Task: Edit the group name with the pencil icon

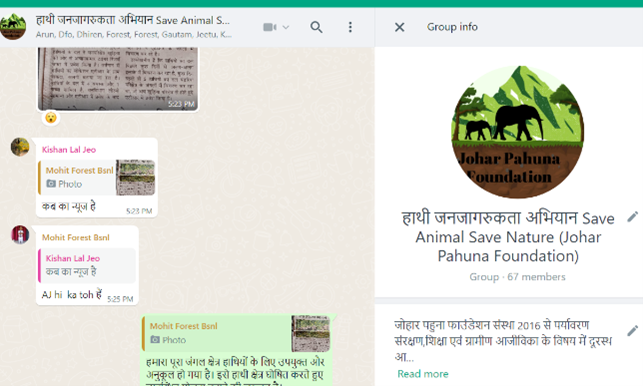Action: tap(632, 217)
